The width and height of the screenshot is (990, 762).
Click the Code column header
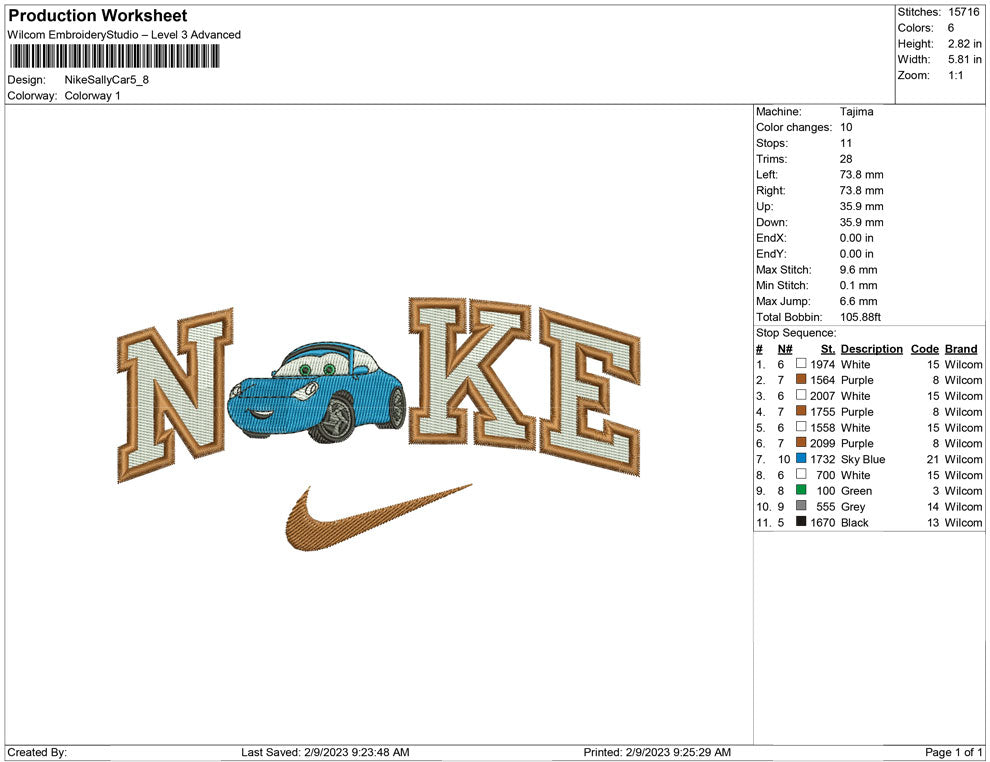(924, 349)
